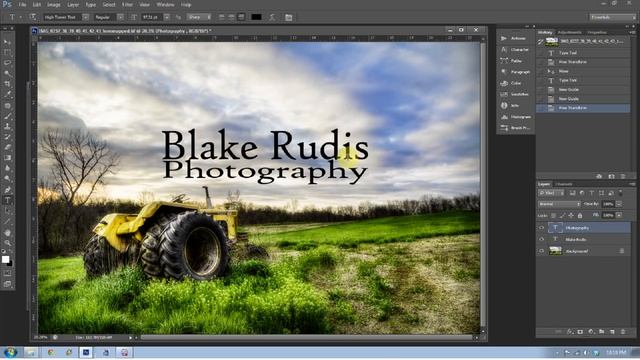Create new snapshot in History panel
Viewport: 640px width, 360px height.
611,176
